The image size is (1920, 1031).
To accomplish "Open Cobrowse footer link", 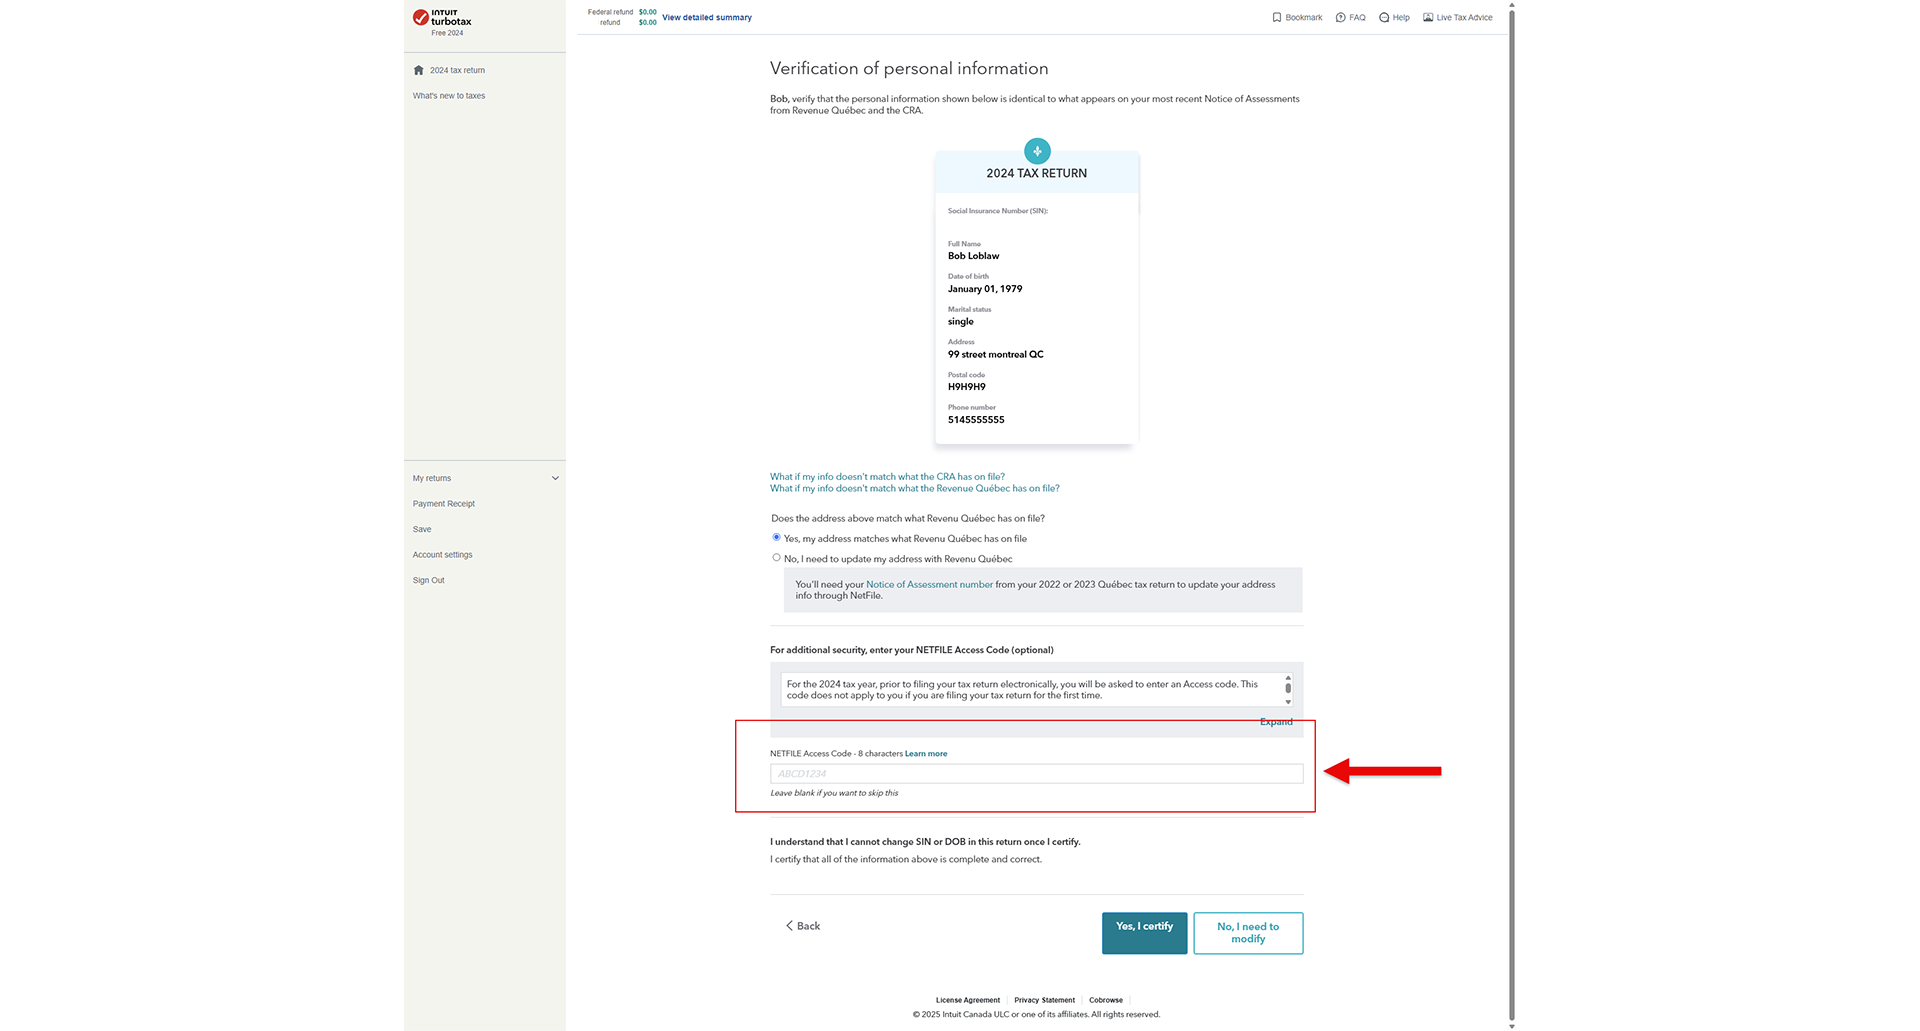I will point(1106,1000).
